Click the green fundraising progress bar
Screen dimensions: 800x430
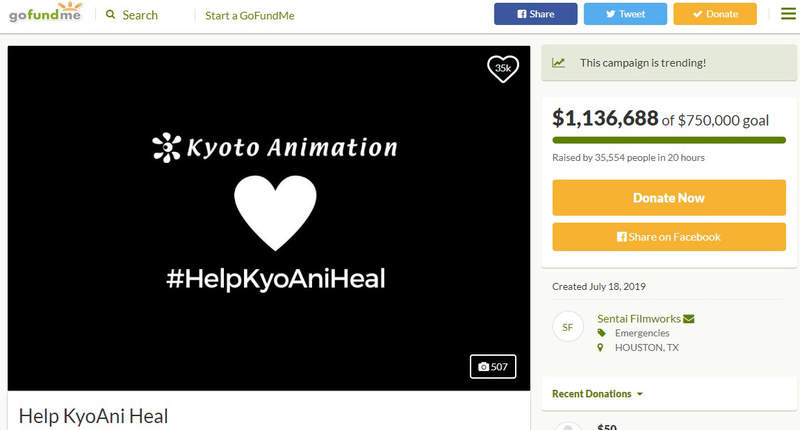point(668,140)
